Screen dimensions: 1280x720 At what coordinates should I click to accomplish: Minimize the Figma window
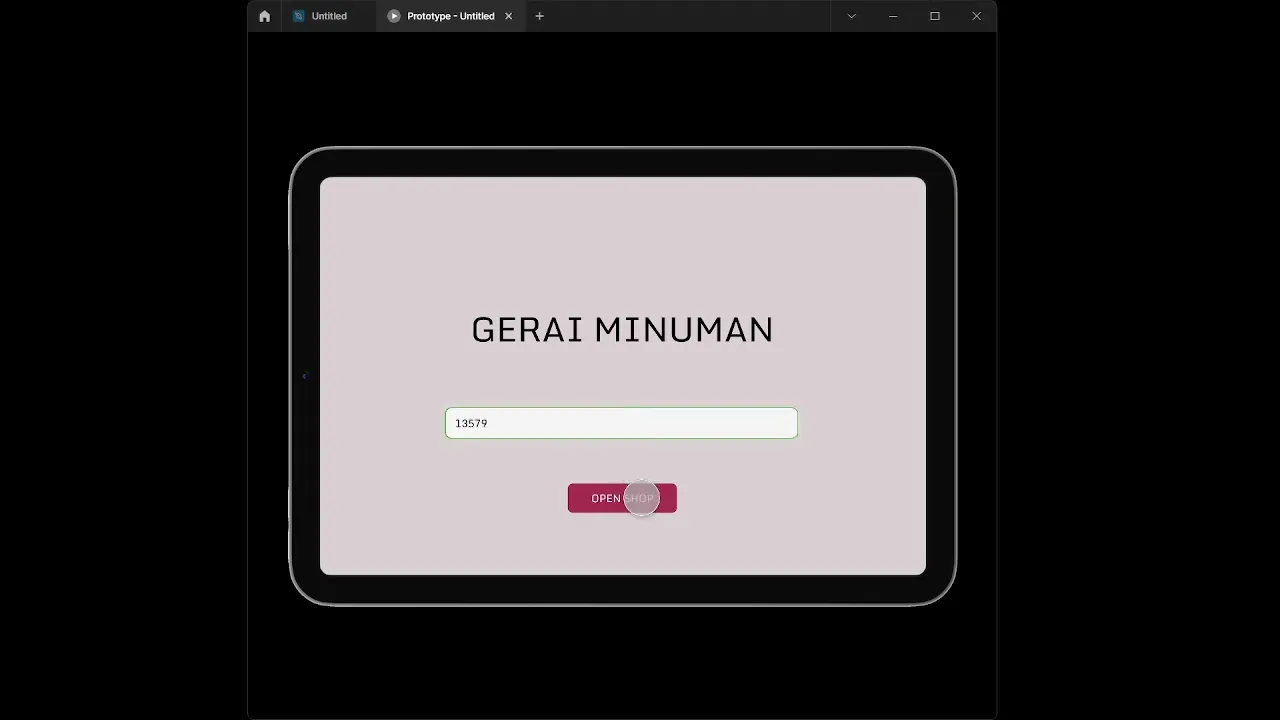pos(893,16)
